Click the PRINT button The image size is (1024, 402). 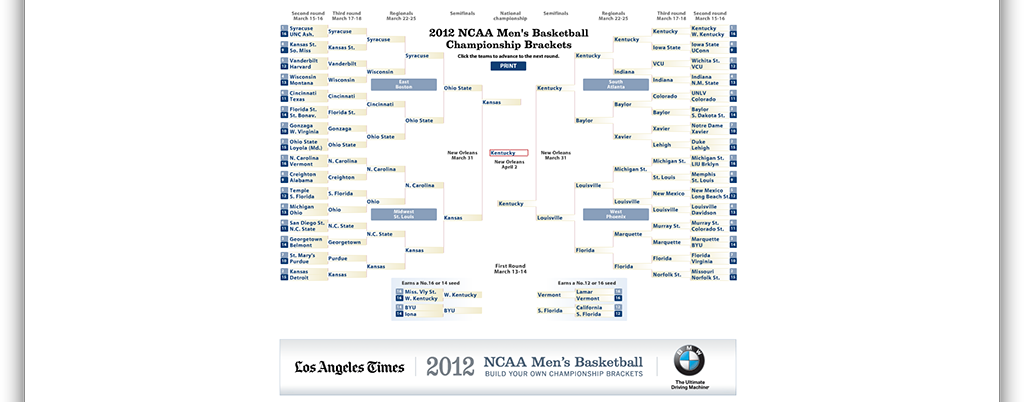click(x=508, y=66)
